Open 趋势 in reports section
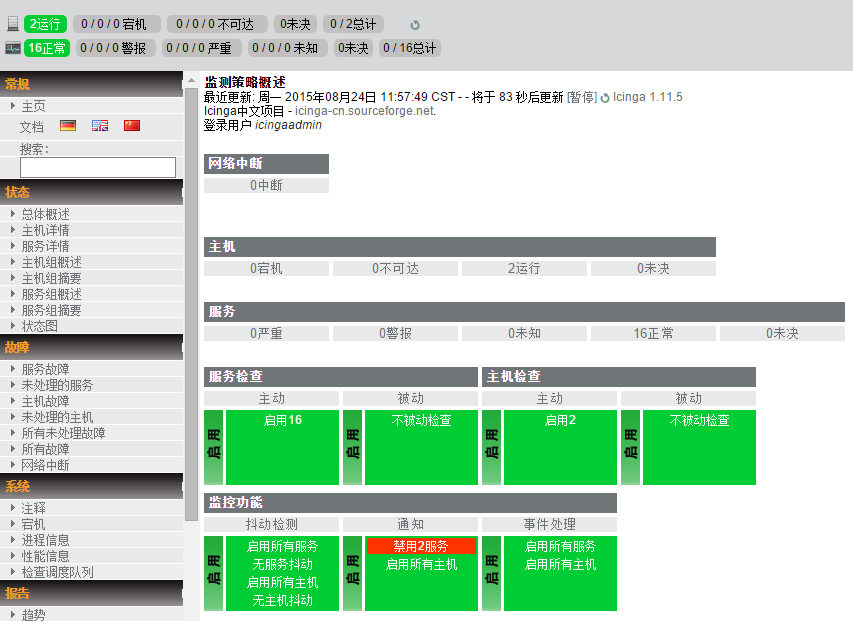The height and width of the screenshot is (621, 853). (x=33, y=615)
